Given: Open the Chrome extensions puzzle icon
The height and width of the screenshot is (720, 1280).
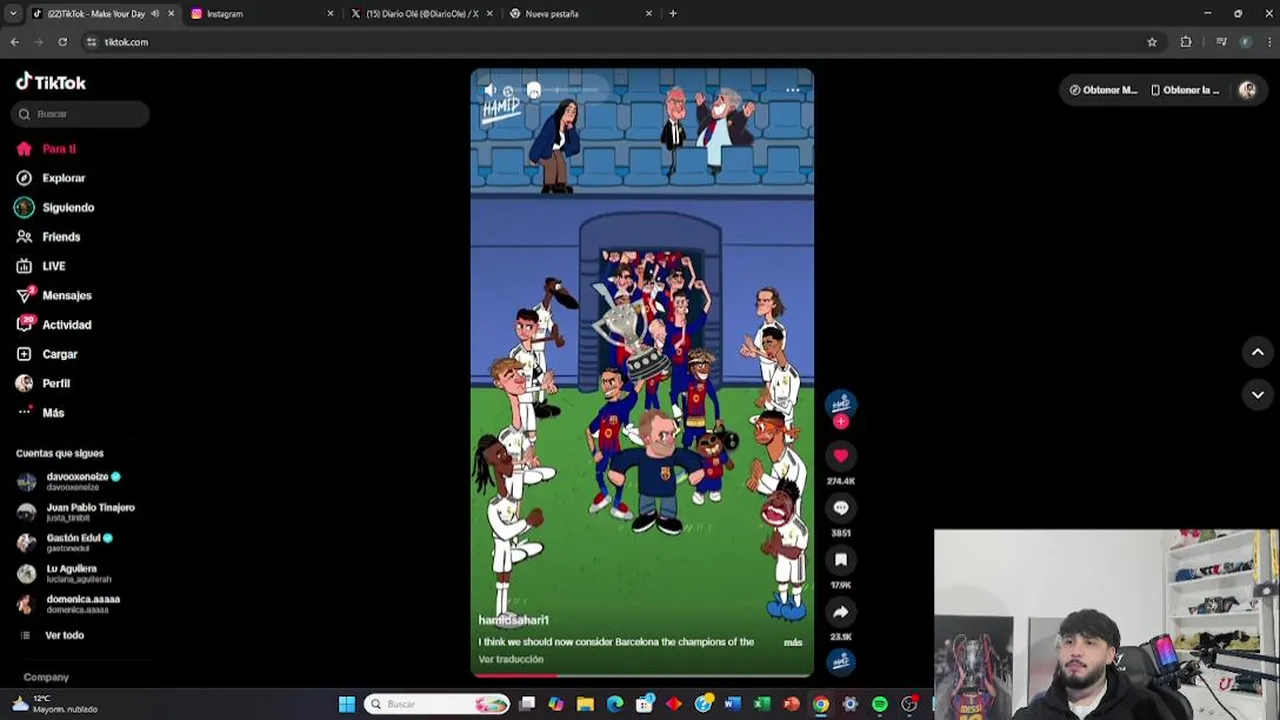Looking at the screenshot, I should click(x=1186, y=42).
